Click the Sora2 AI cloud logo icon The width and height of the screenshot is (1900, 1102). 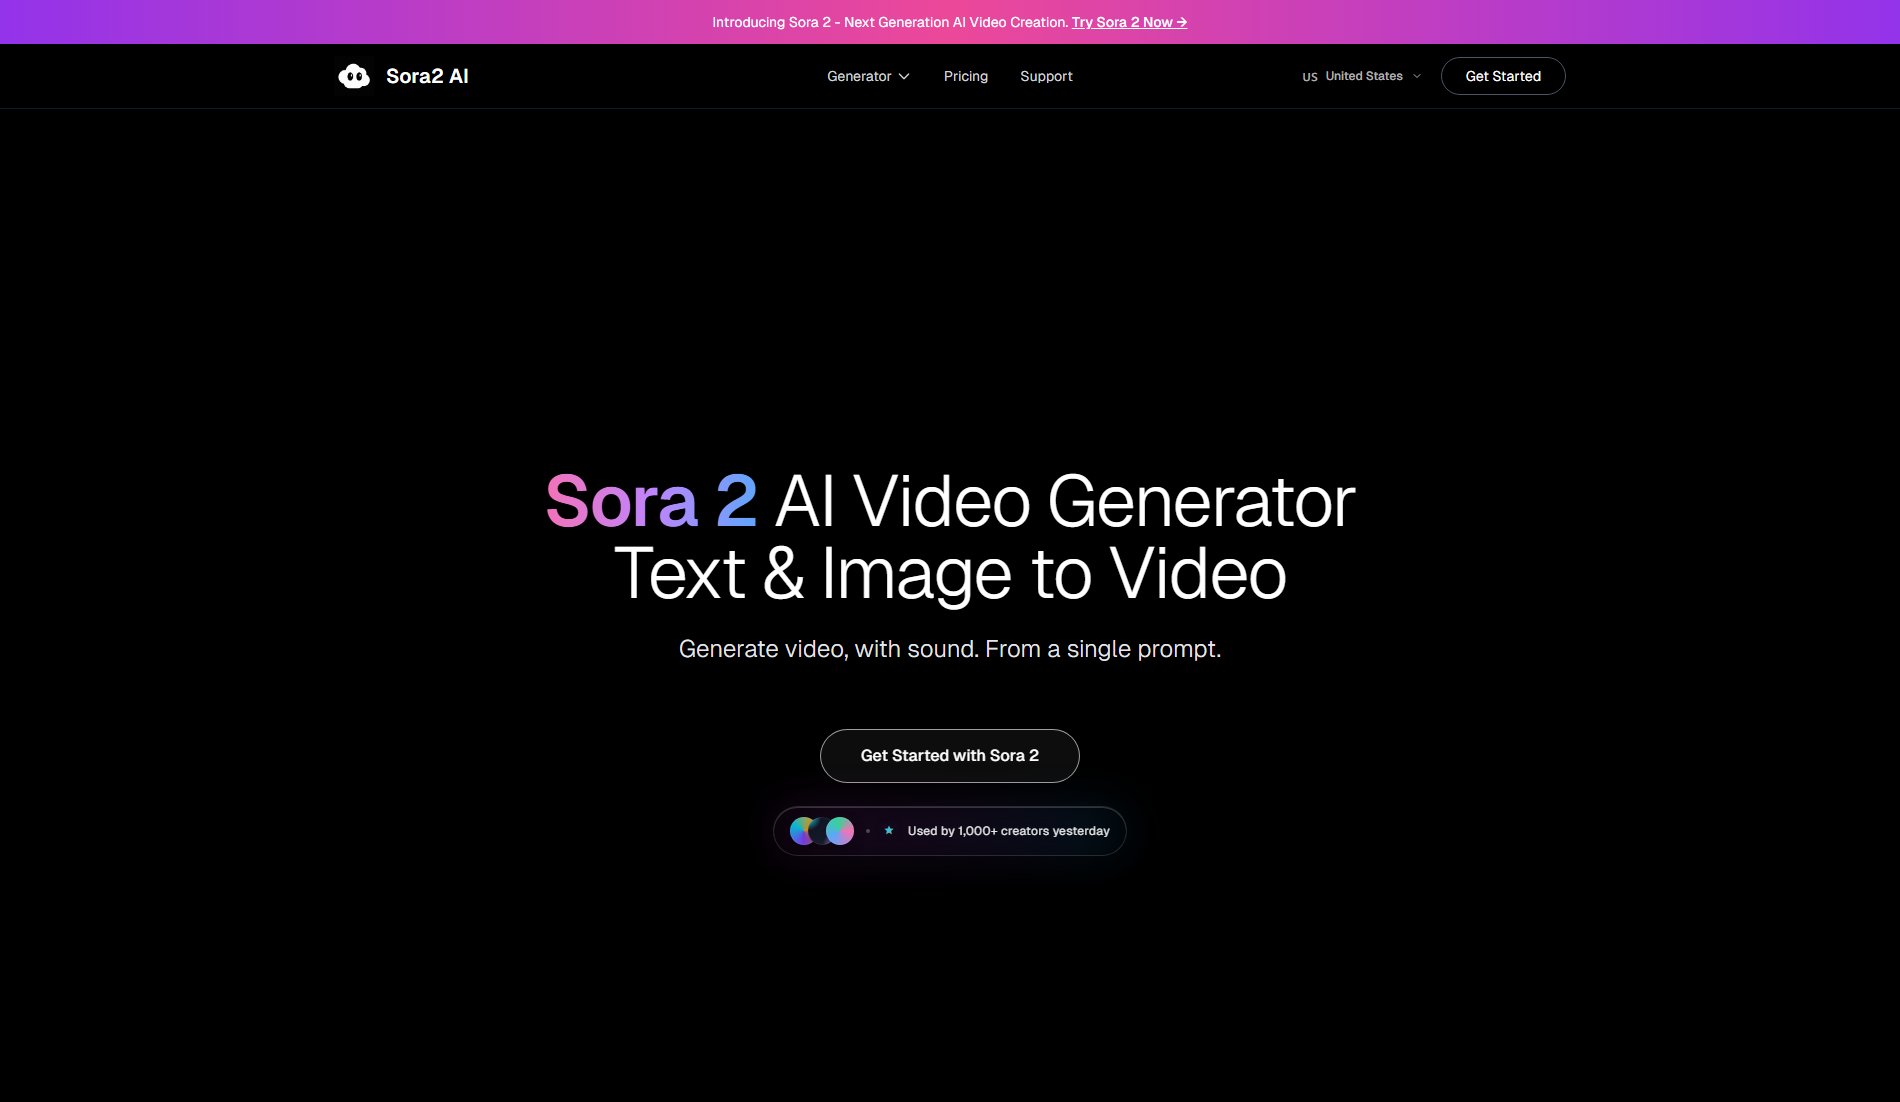click(356, 75)
